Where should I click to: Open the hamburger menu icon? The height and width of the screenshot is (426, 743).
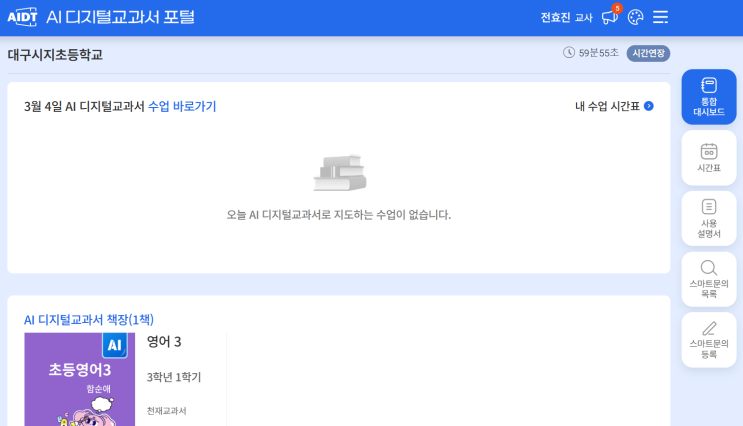pyautogui.click(x=661, y=17)
